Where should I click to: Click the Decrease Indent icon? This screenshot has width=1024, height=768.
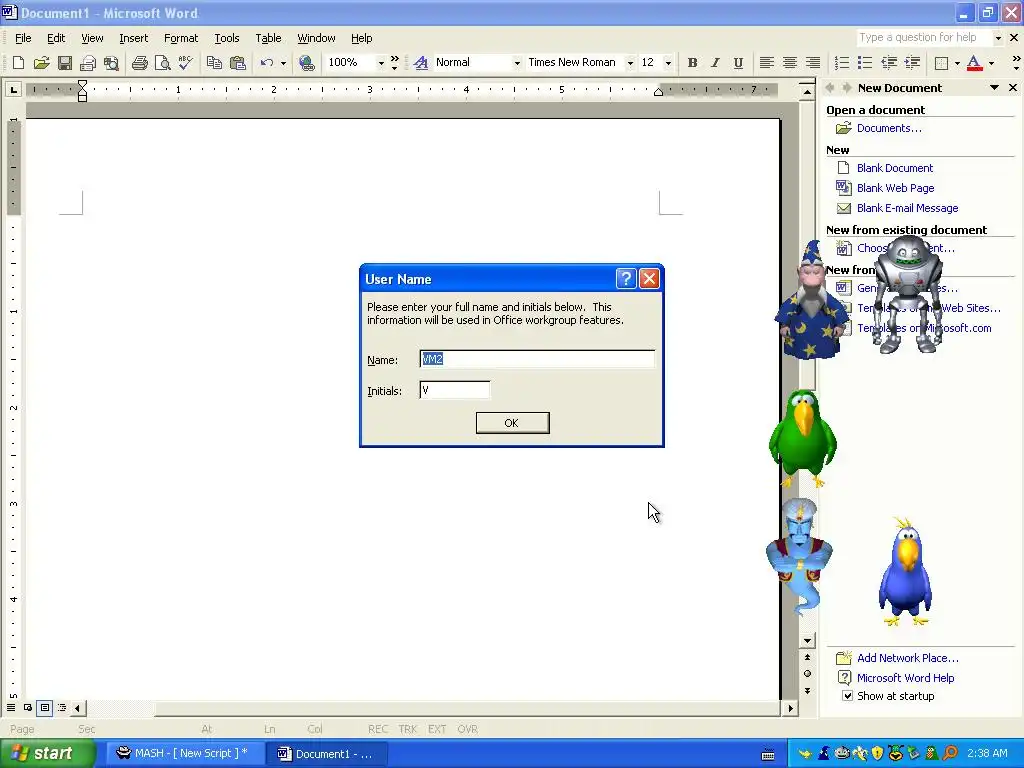pos(889,63)
